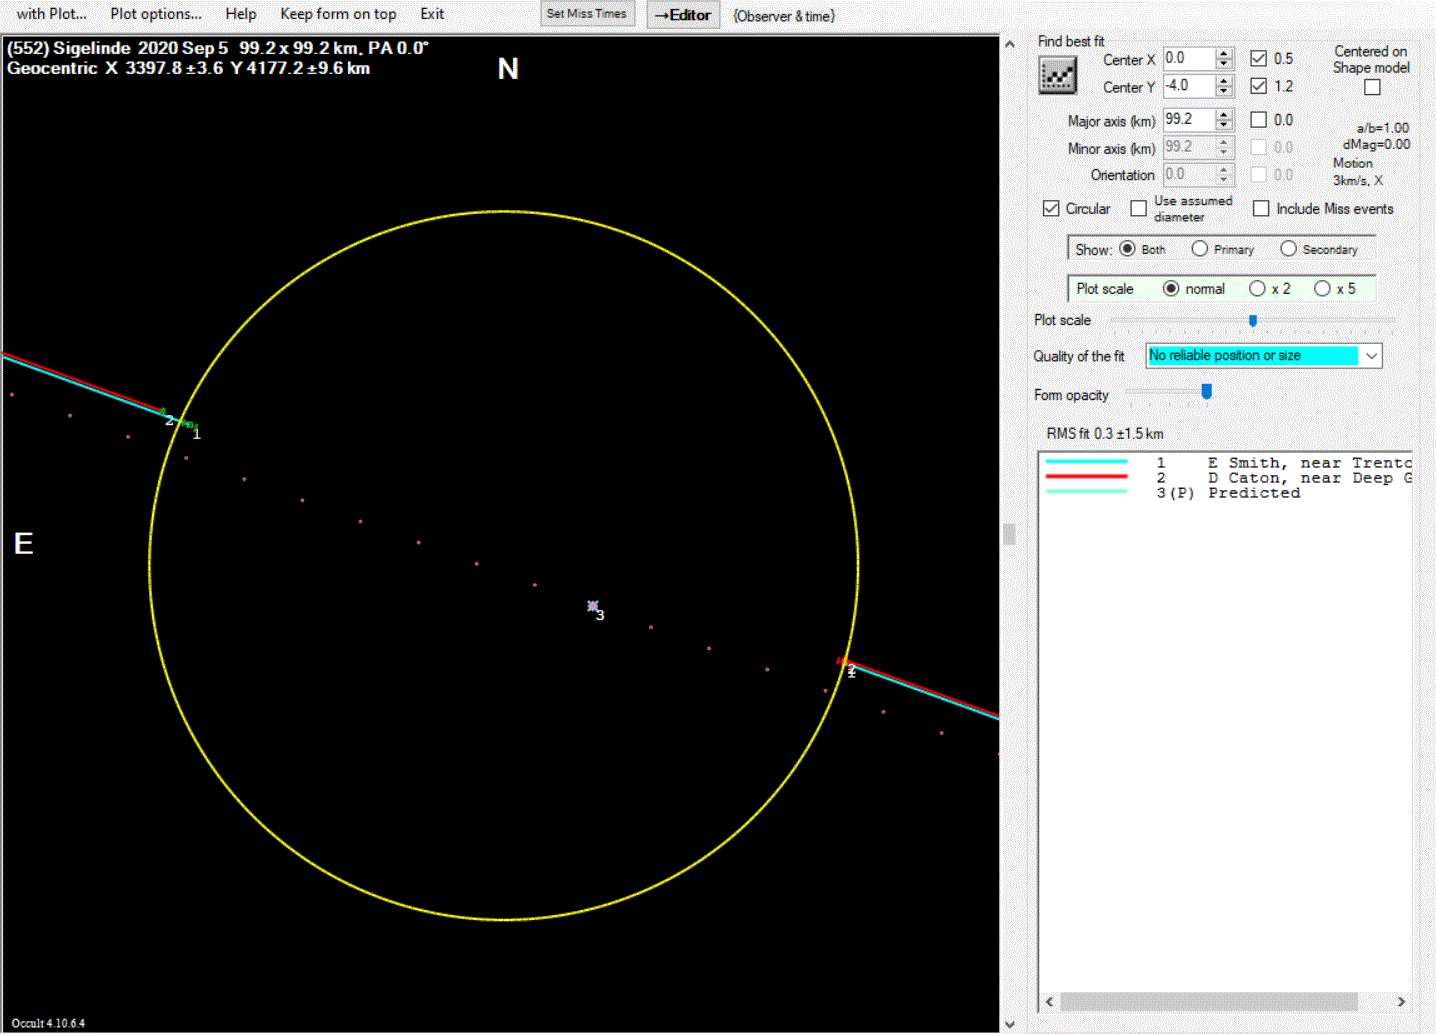
Task: Click the Plot scale slider handle
Action: (1252, 320)
